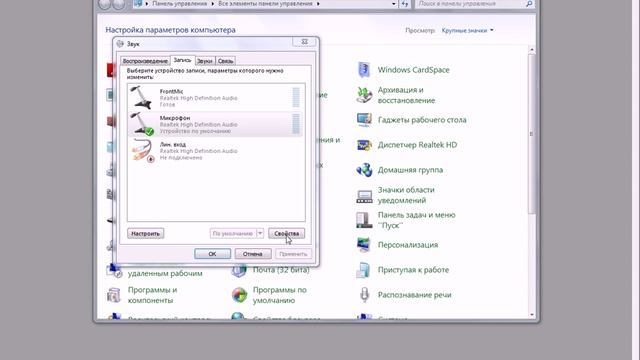This screenshot has width=640, height=360.
Task: Click the control panel vertical scrollbar
Action: pyautogui.click(x=531, y=134)
